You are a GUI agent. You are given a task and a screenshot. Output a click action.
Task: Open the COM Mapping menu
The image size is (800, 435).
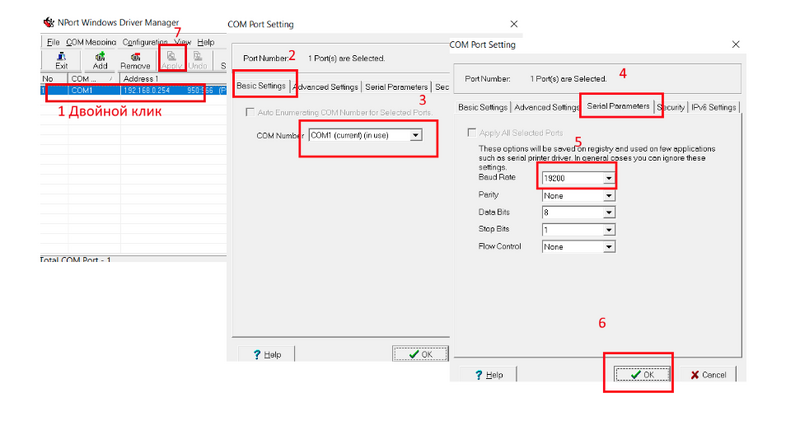[91, 42]
